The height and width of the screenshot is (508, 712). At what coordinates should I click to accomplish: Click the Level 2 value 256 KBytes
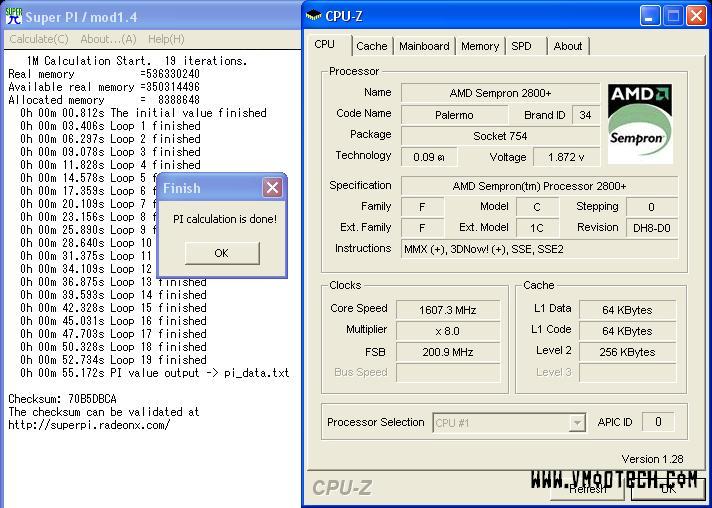pos(627,352)
